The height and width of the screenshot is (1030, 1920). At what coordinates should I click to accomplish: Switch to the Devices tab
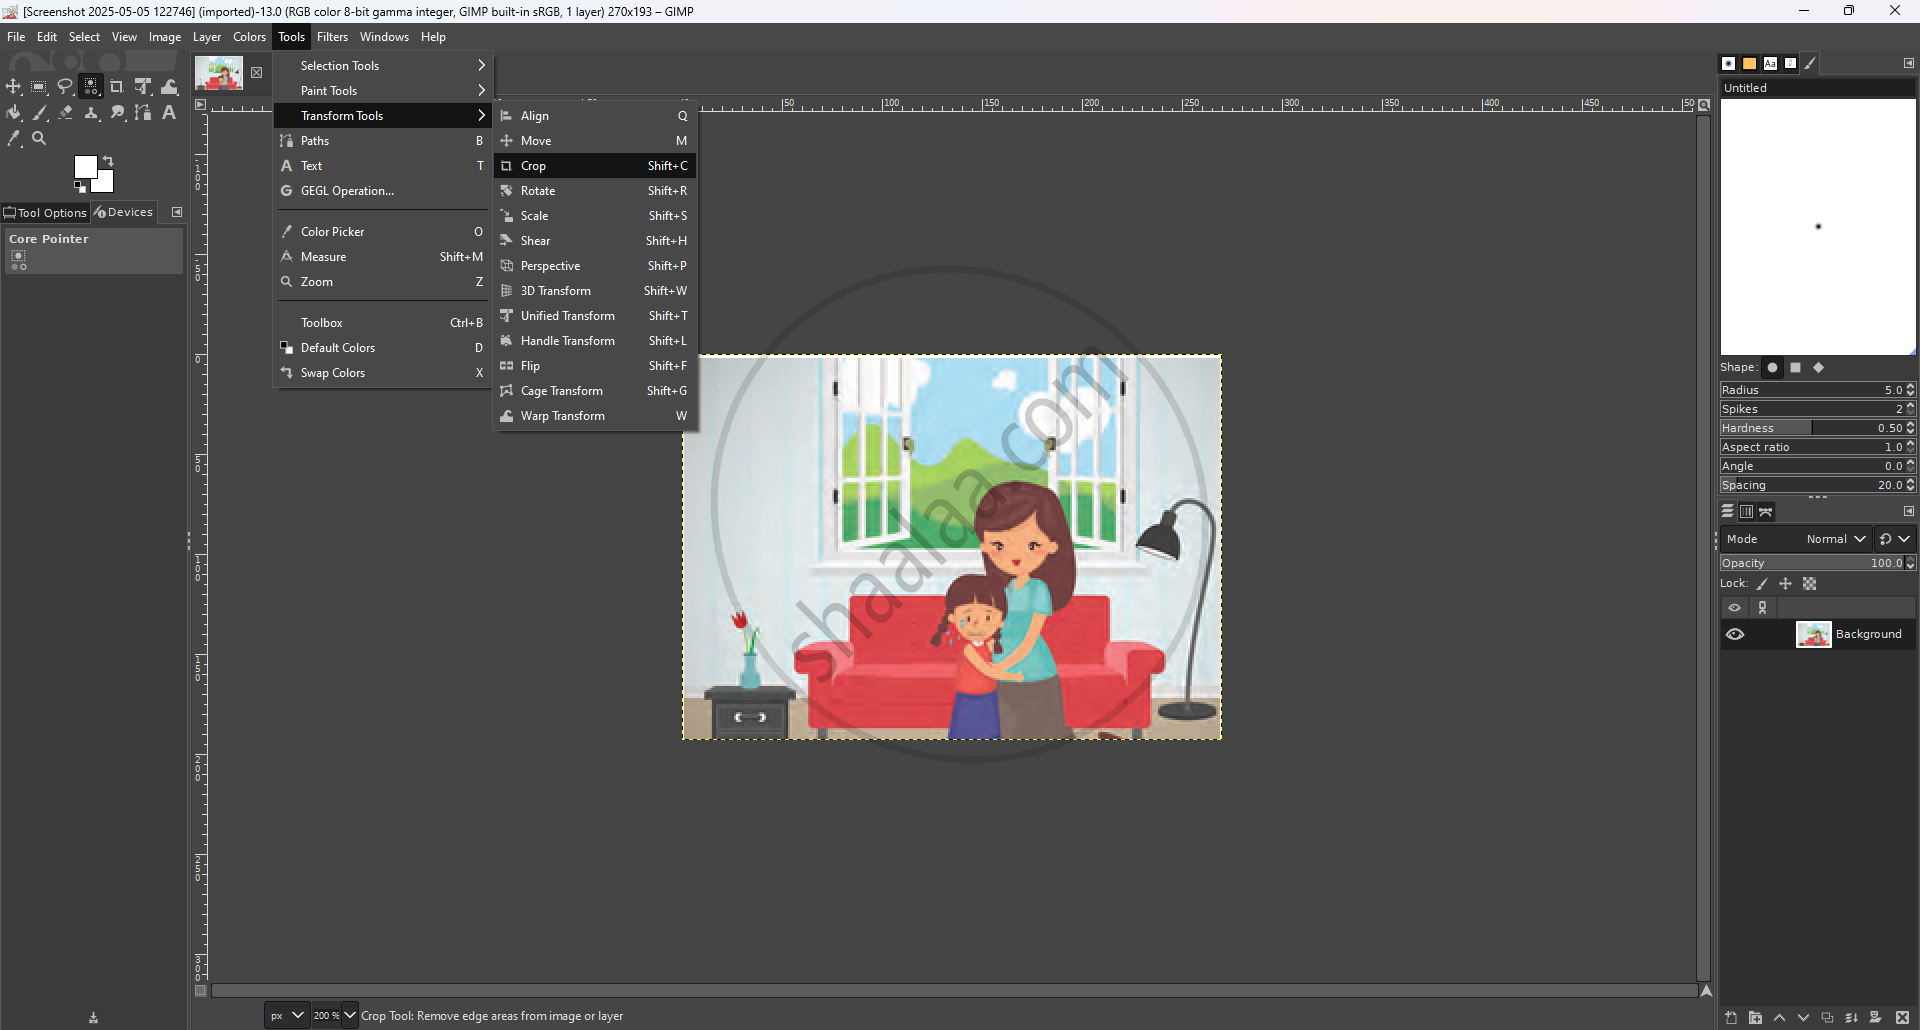click(124, 212)
